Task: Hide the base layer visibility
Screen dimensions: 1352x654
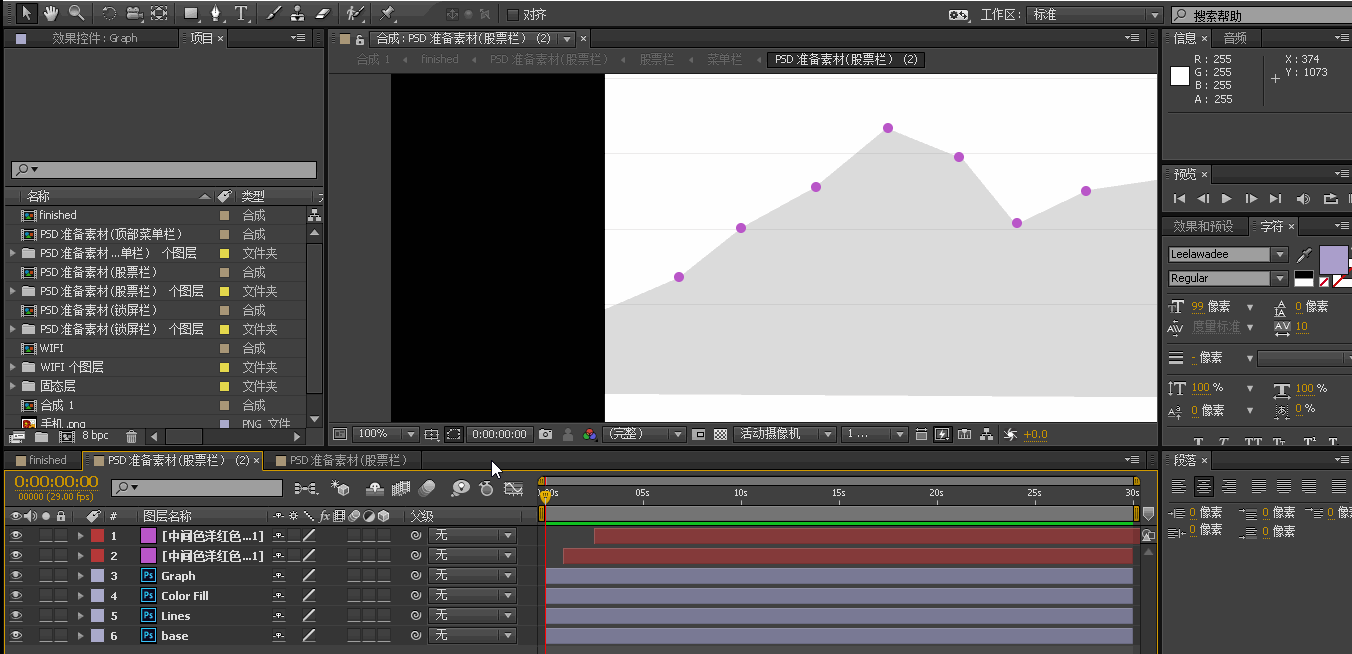Action: pos(16,635)
